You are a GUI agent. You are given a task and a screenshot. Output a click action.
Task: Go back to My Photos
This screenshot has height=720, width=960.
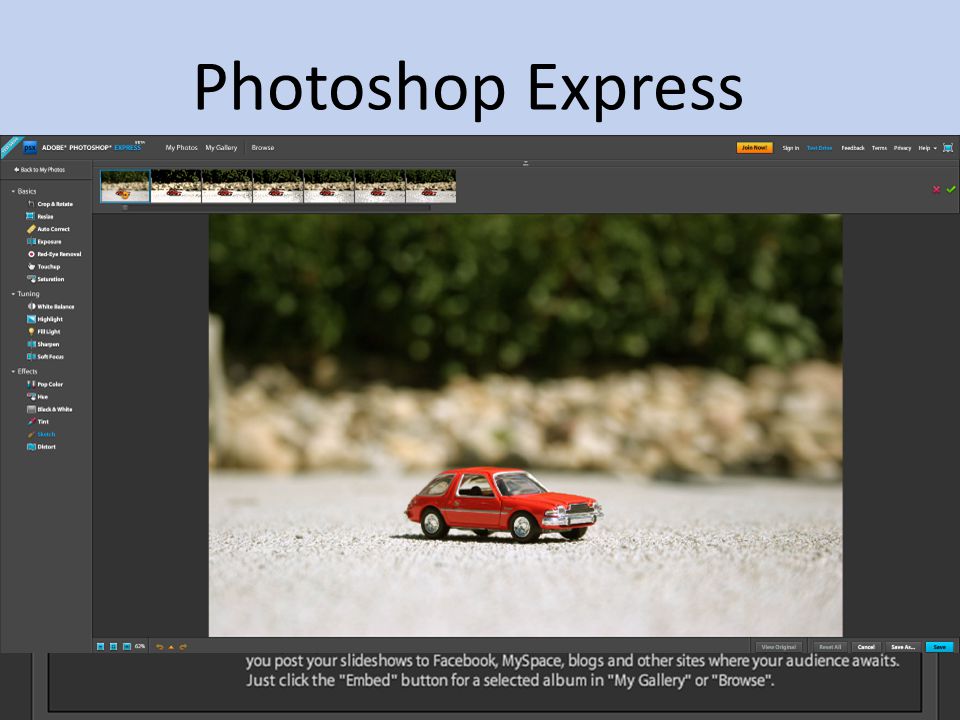39,170
